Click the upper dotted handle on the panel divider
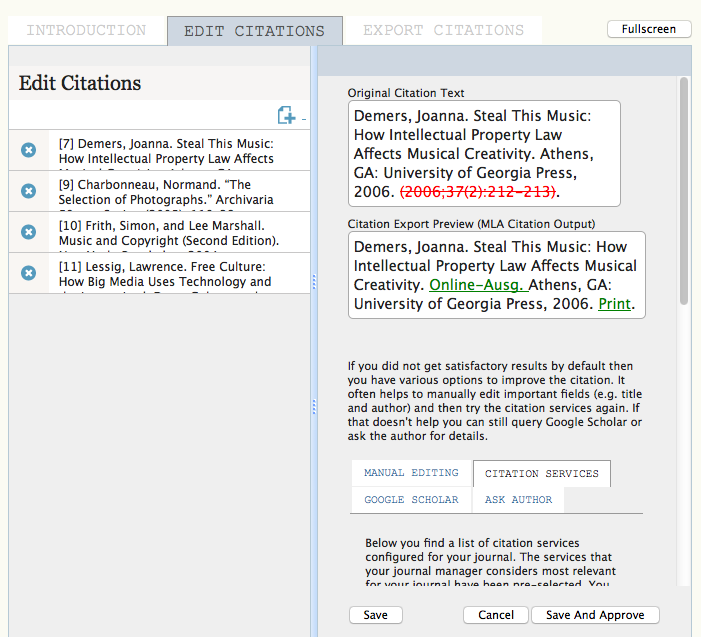Image resolution: width=701 pixels, height=637 pixels. point(314,282)
